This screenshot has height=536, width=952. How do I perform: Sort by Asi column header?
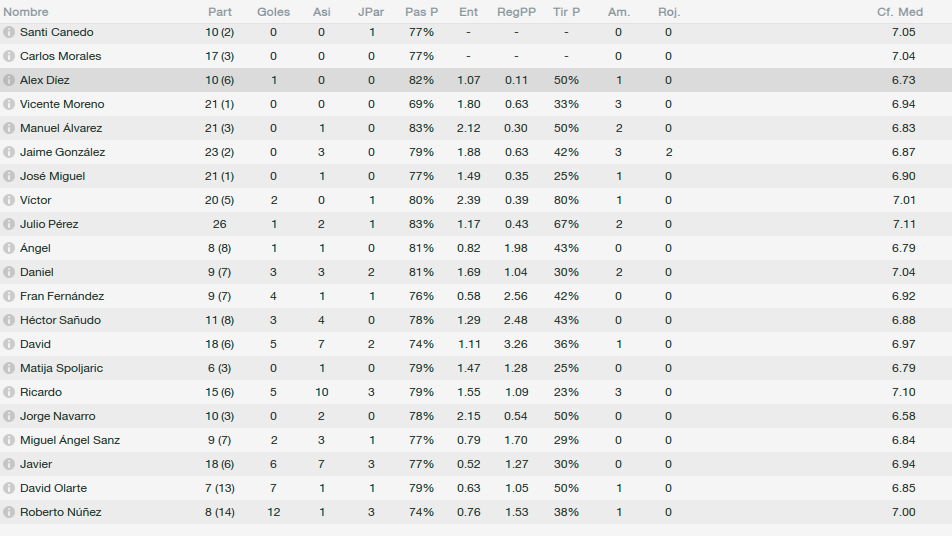(322, 12)
